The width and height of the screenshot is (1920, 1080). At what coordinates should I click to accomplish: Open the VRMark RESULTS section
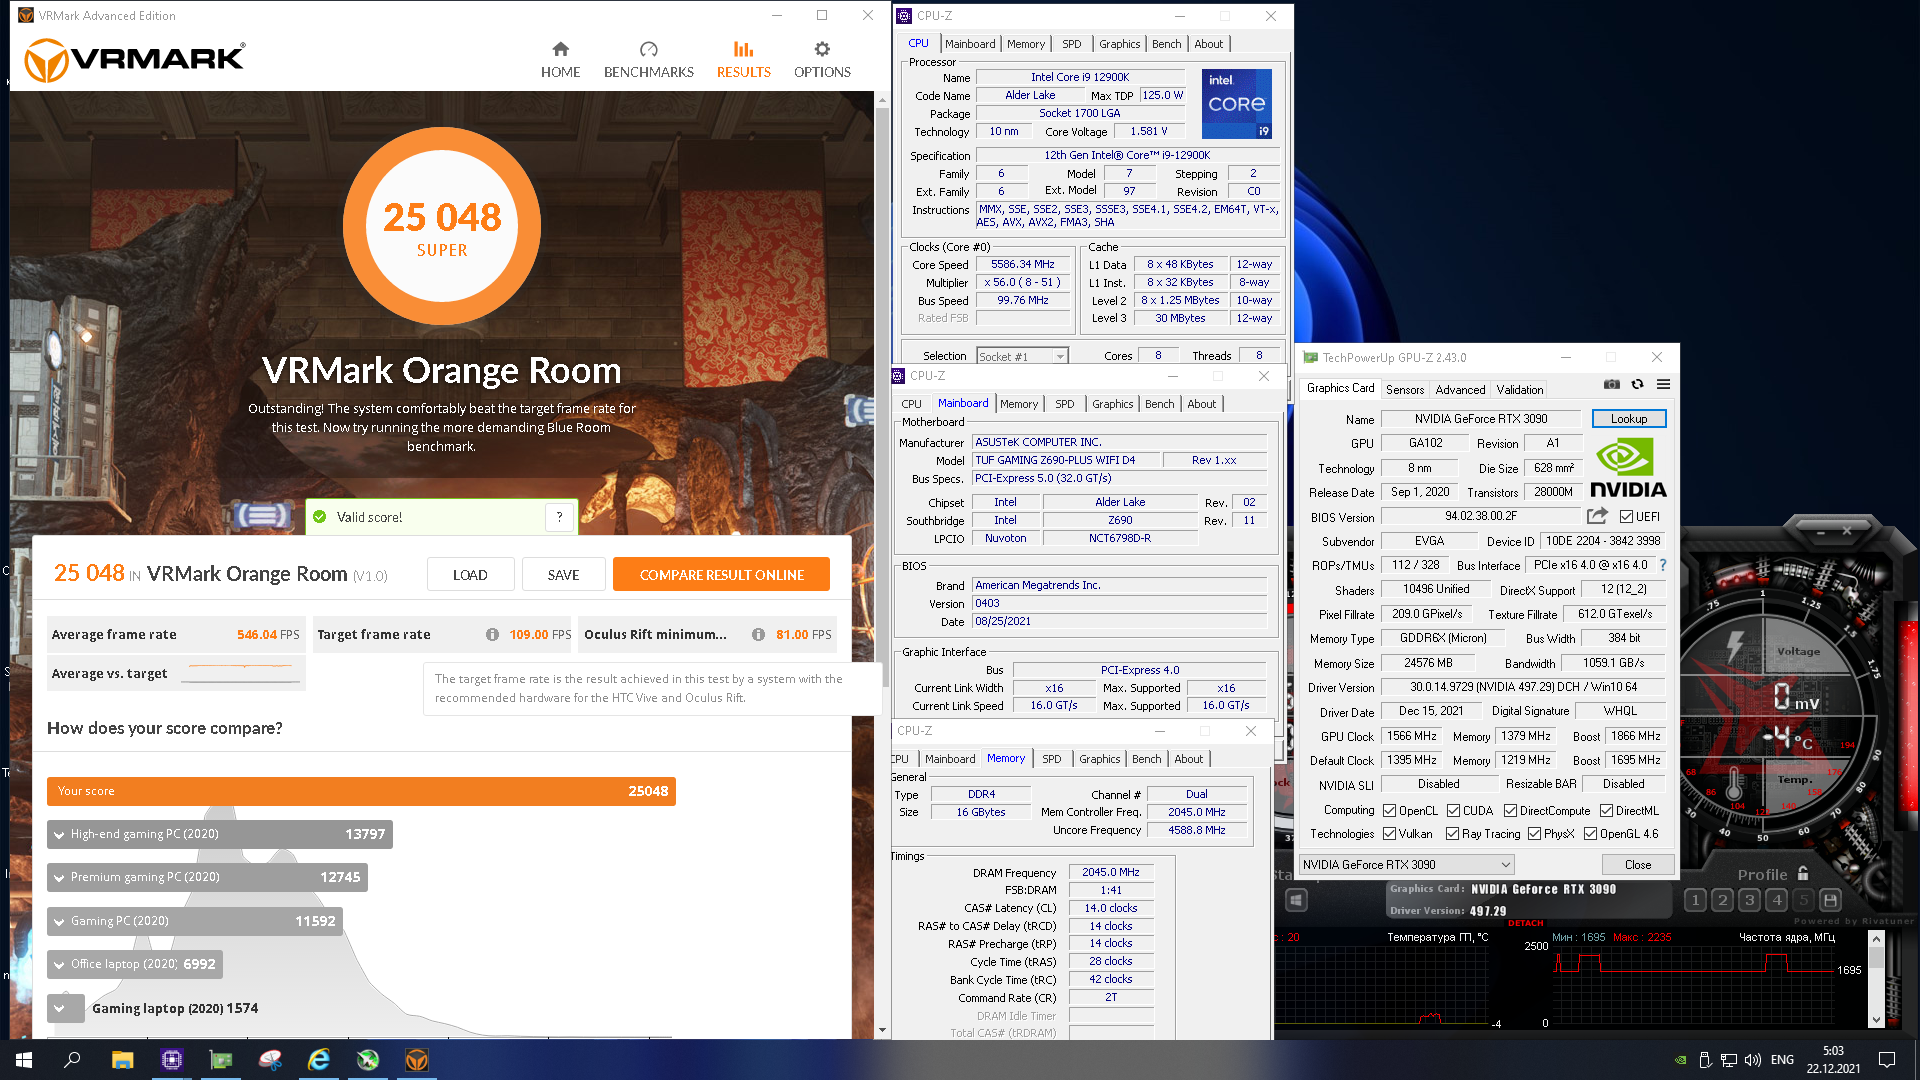click(x=743, y=60)
